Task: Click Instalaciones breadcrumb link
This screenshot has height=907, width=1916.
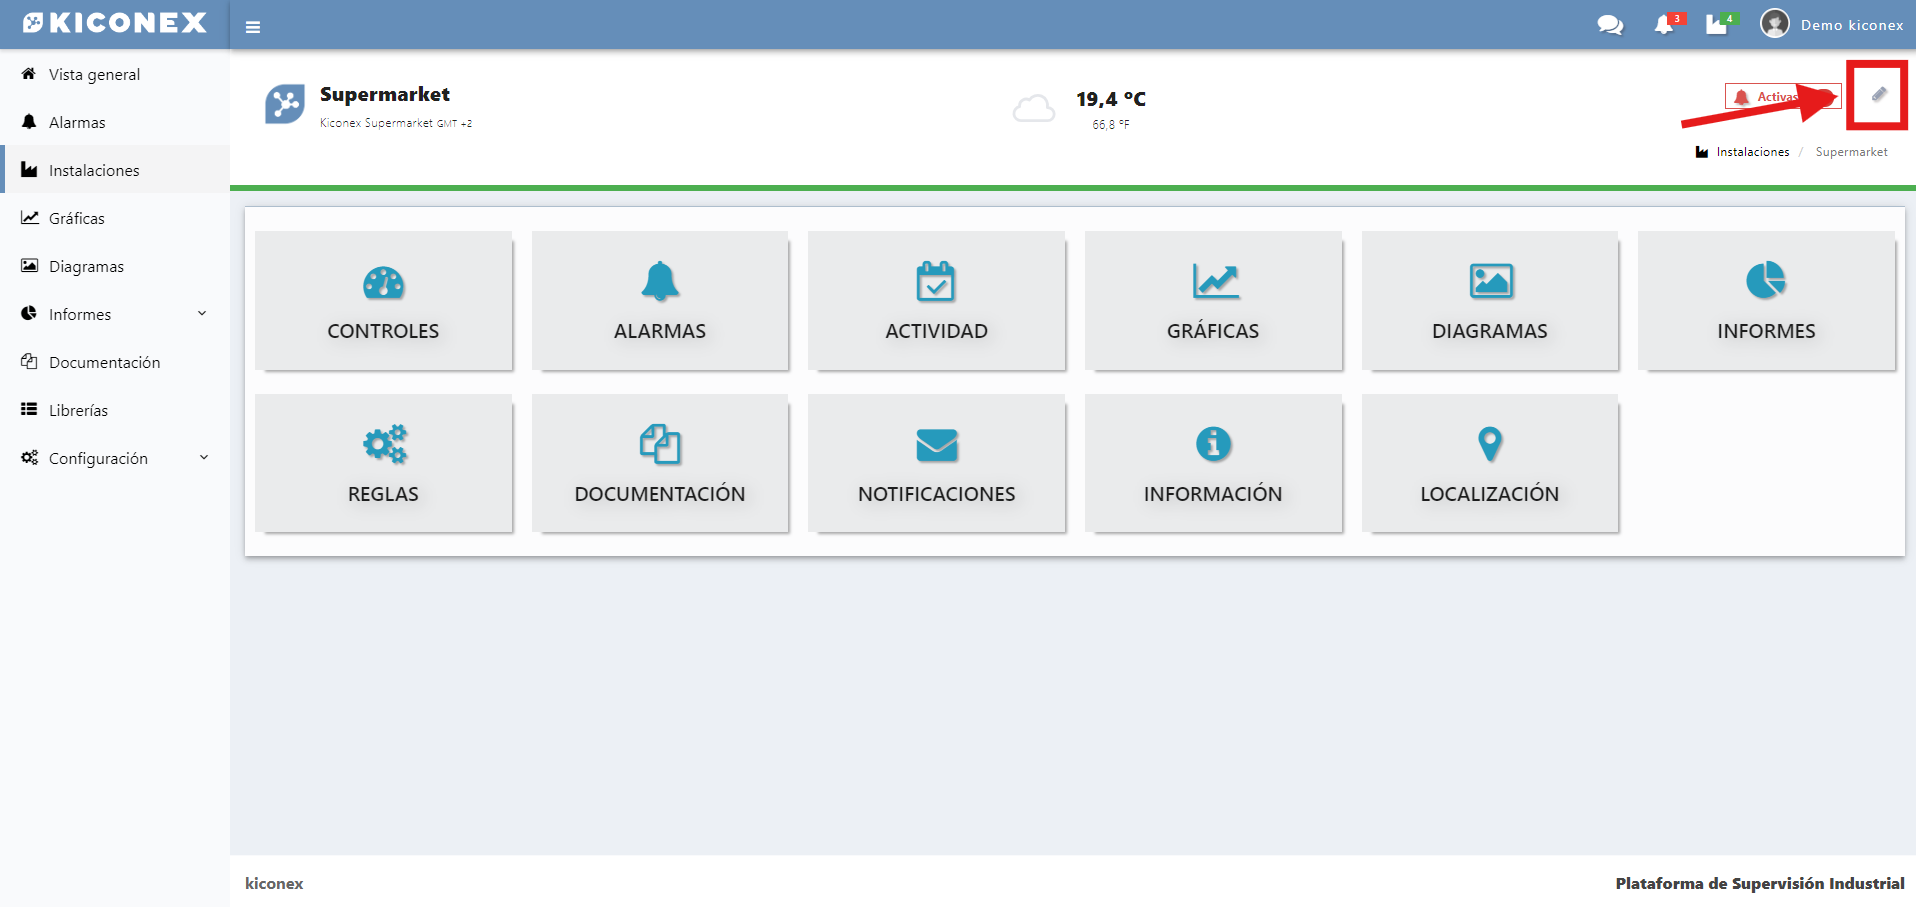Action: click(1752, 152)
